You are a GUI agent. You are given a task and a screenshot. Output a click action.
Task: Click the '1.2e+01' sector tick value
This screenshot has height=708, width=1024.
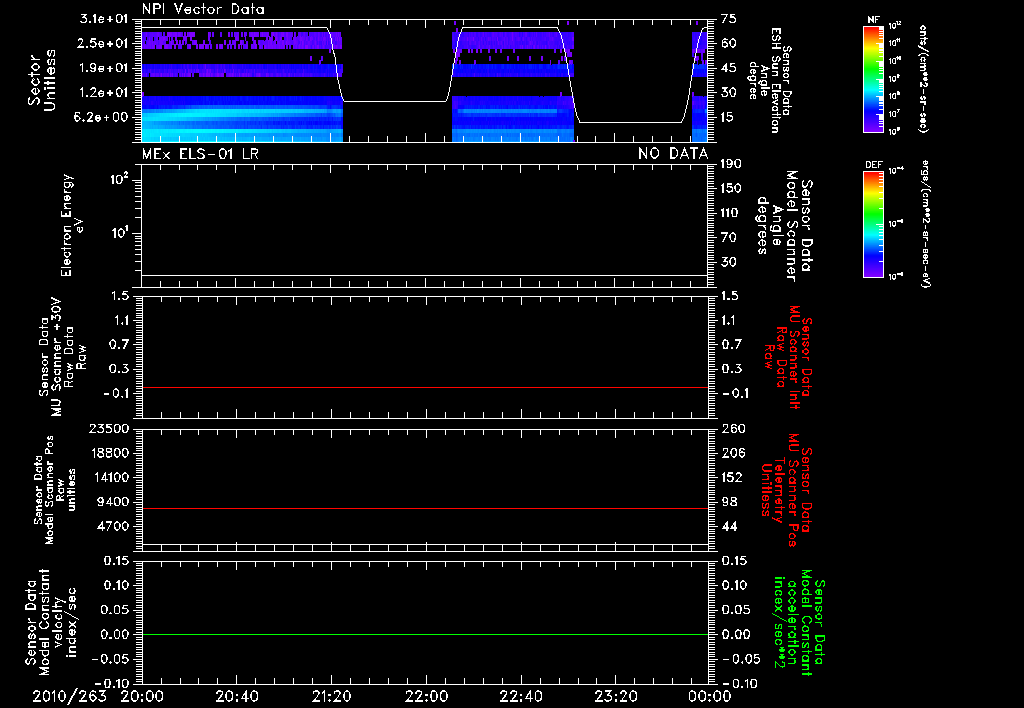pos(104,93)
